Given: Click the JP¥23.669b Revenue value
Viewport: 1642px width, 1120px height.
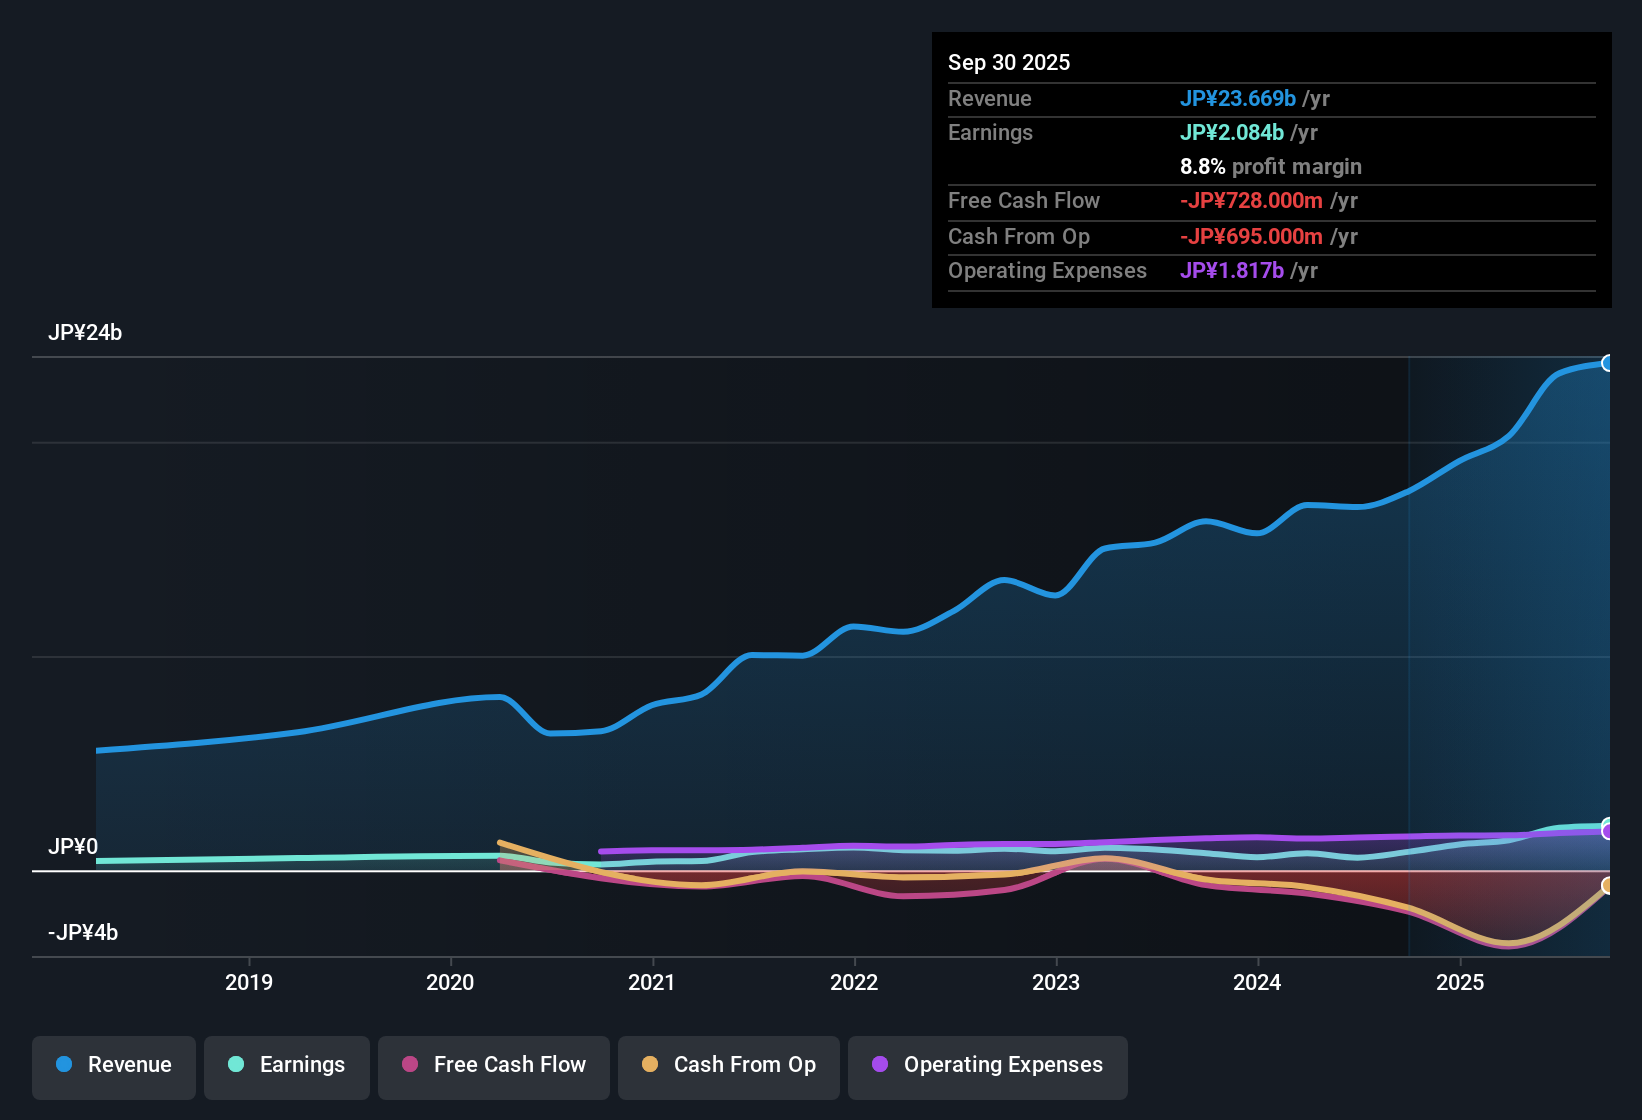Looking at the screenshot, I should (1238, 98).
